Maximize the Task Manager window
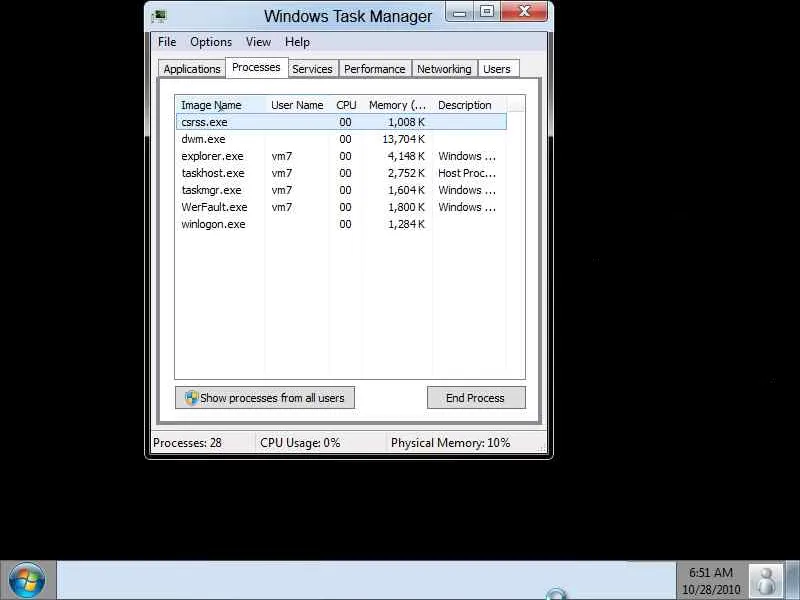 pos(487,12)
